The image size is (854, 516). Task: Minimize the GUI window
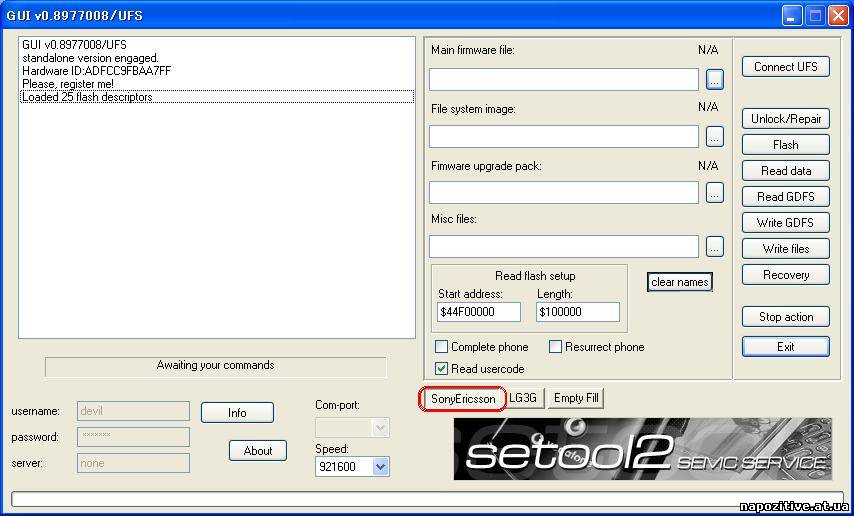[x=792, y=16]
